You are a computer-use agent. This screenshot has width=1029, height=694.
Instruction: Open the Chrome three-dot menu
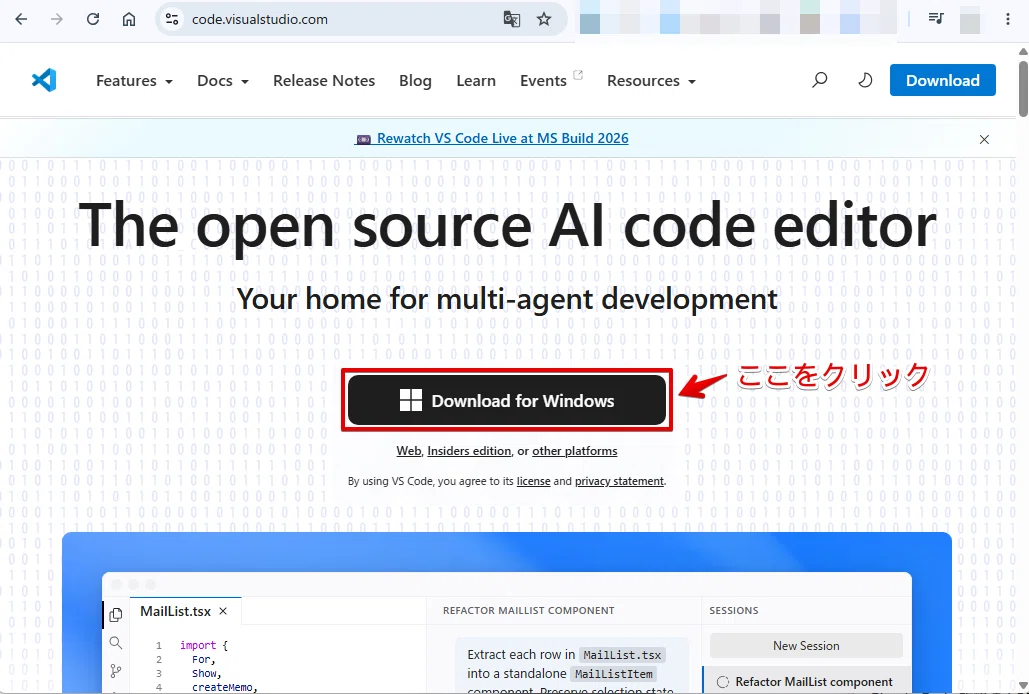tap(1008, 19)
